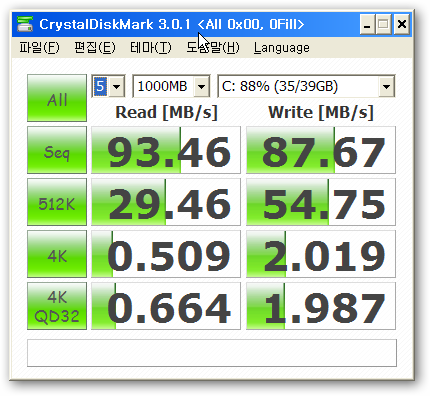Select the 512K read result 29.46
Image resolution: width=430 pixels, height=396 pixels.
click(x=166, y=202)
